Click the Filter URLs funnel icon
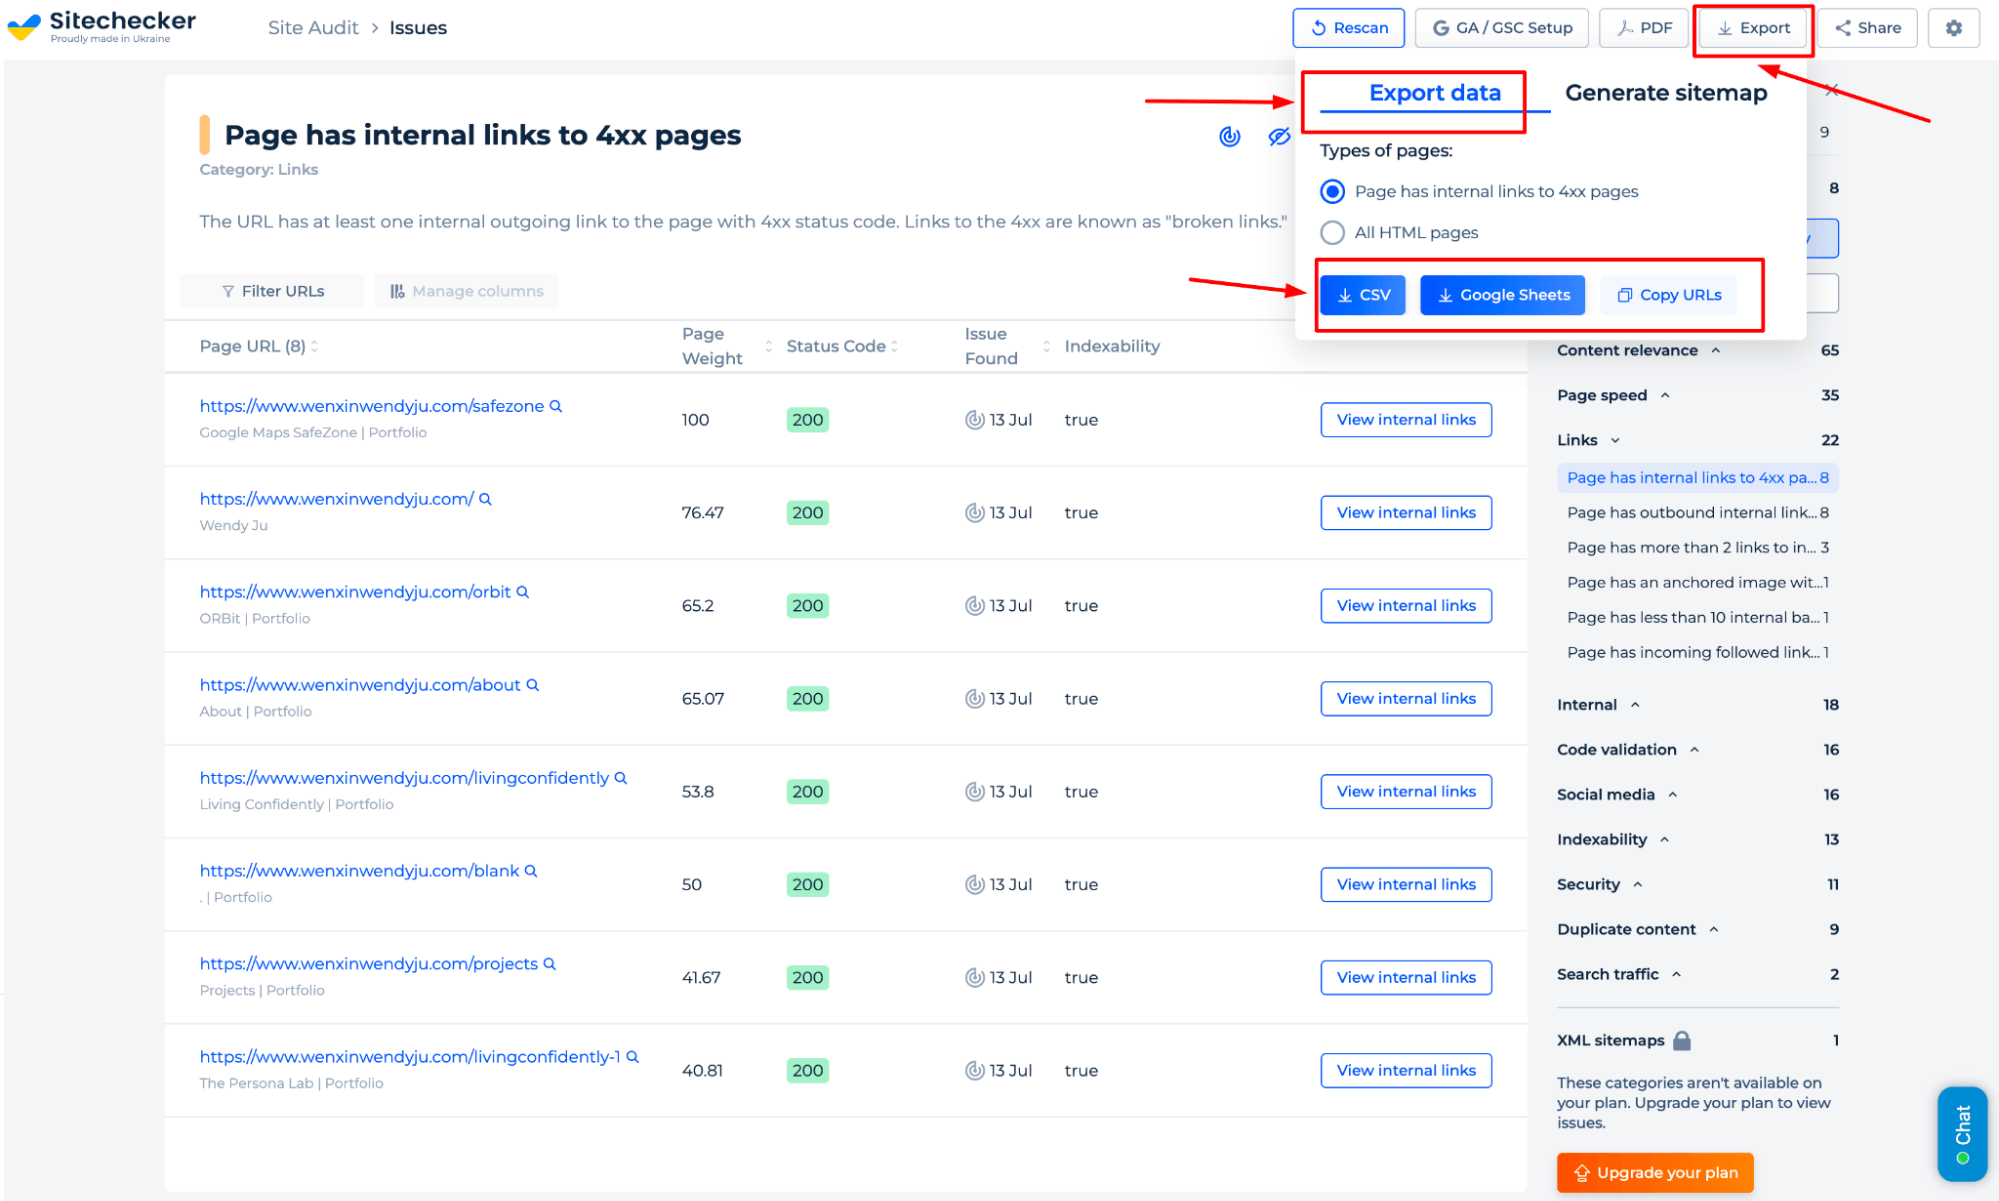This screenshot has width=1999, height=1201. pos(227,290)
